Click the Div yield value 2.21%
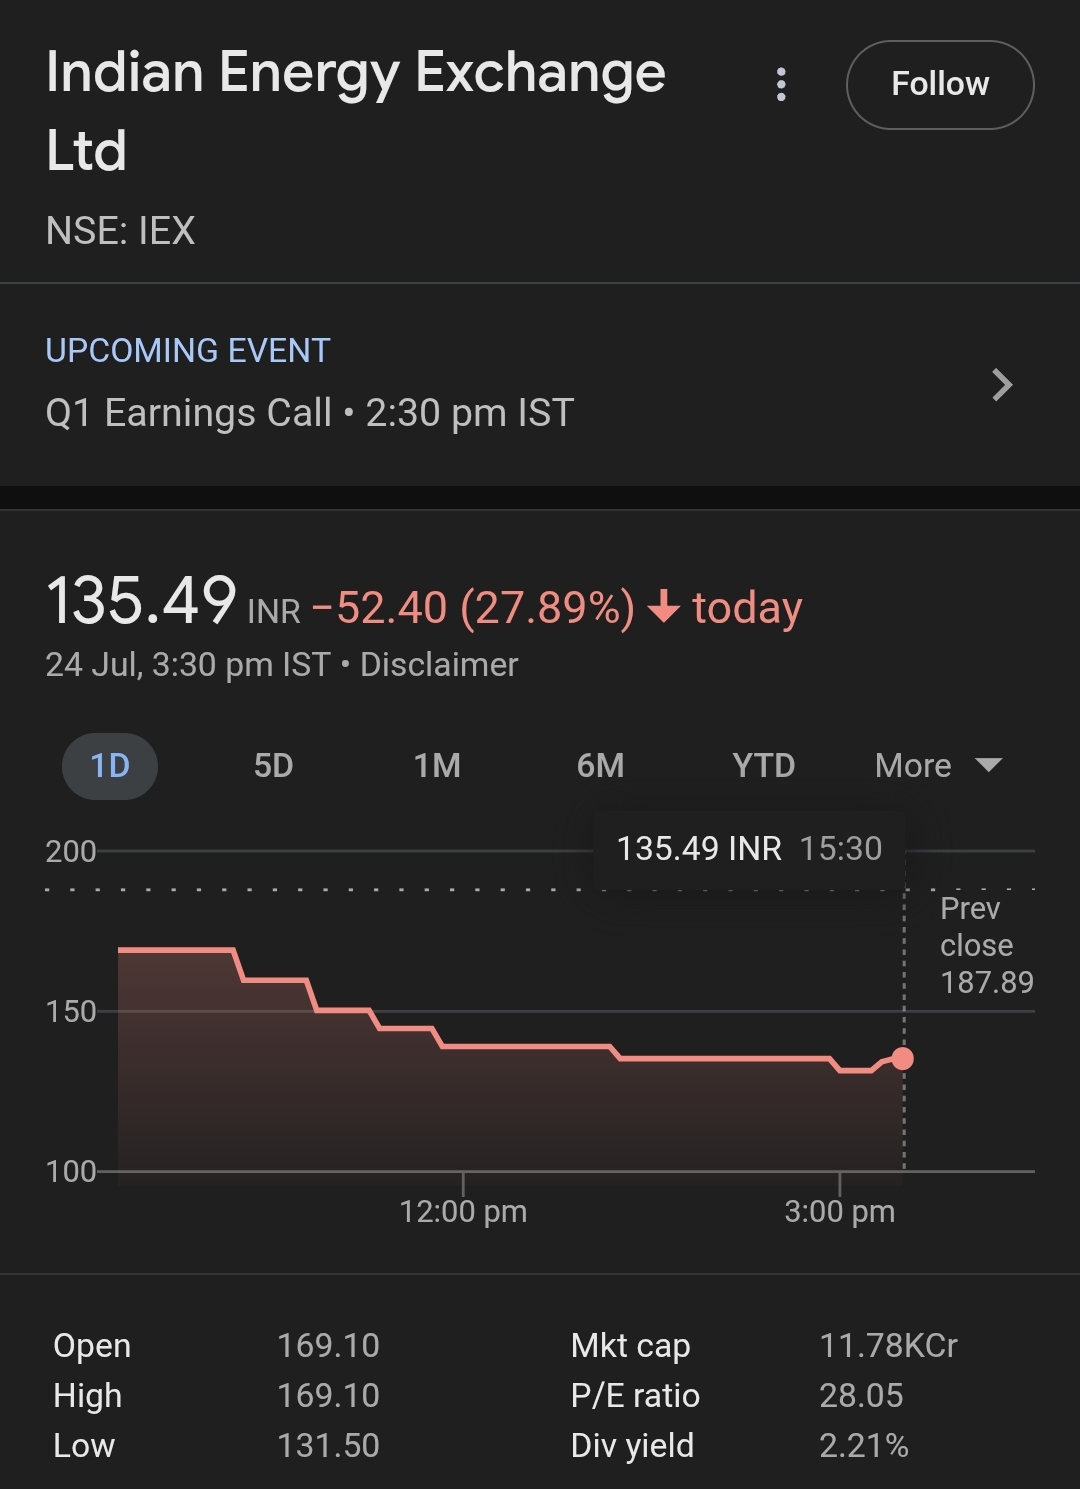 tap(864, 1446)
